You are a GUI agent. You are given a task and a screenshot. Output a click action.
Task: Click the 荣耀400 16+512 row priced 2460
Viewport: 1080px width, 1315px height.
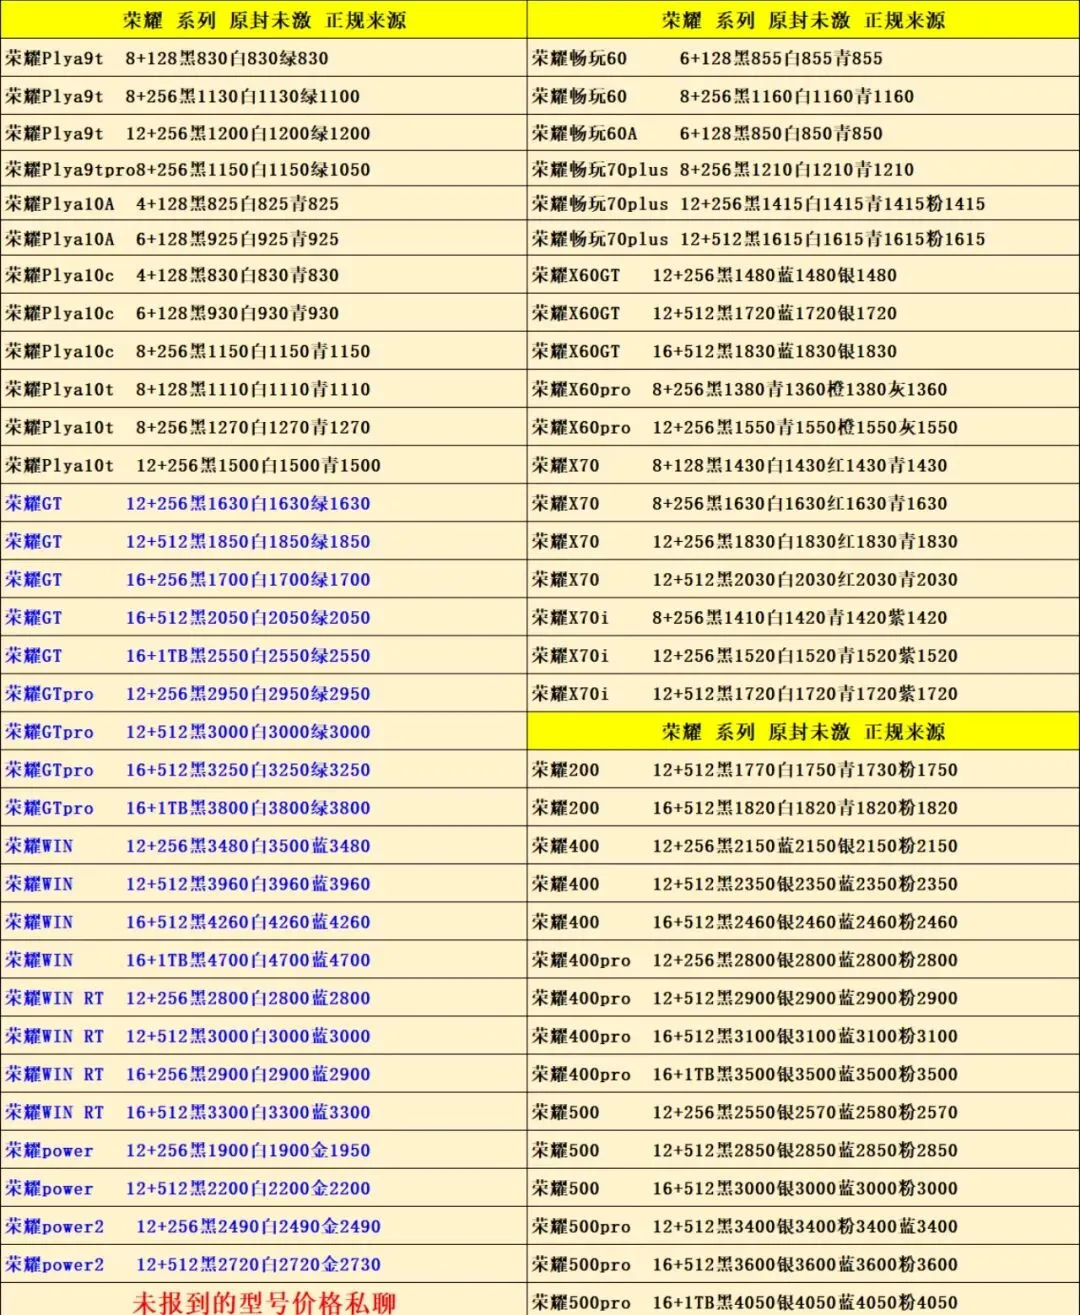[803, 921]
